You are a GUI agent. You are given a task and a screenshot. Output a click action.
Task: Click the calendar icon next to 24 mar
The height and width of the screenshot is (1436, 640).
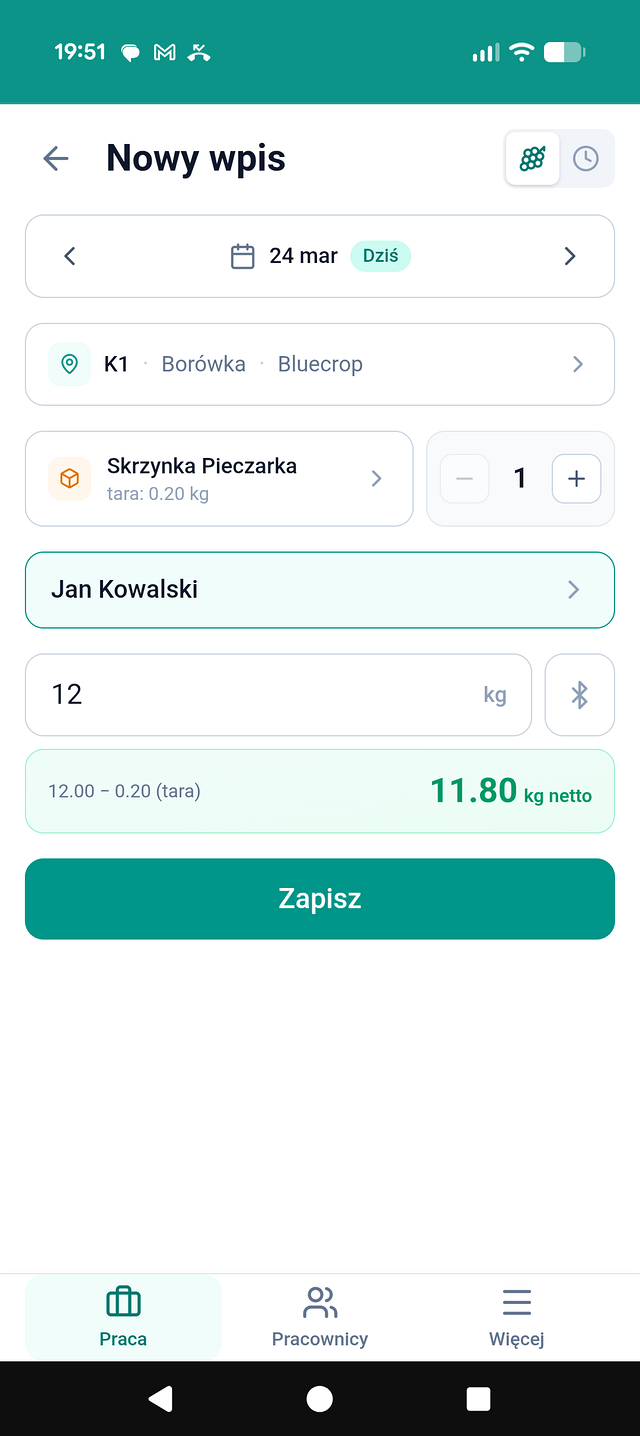pos(242,256)
